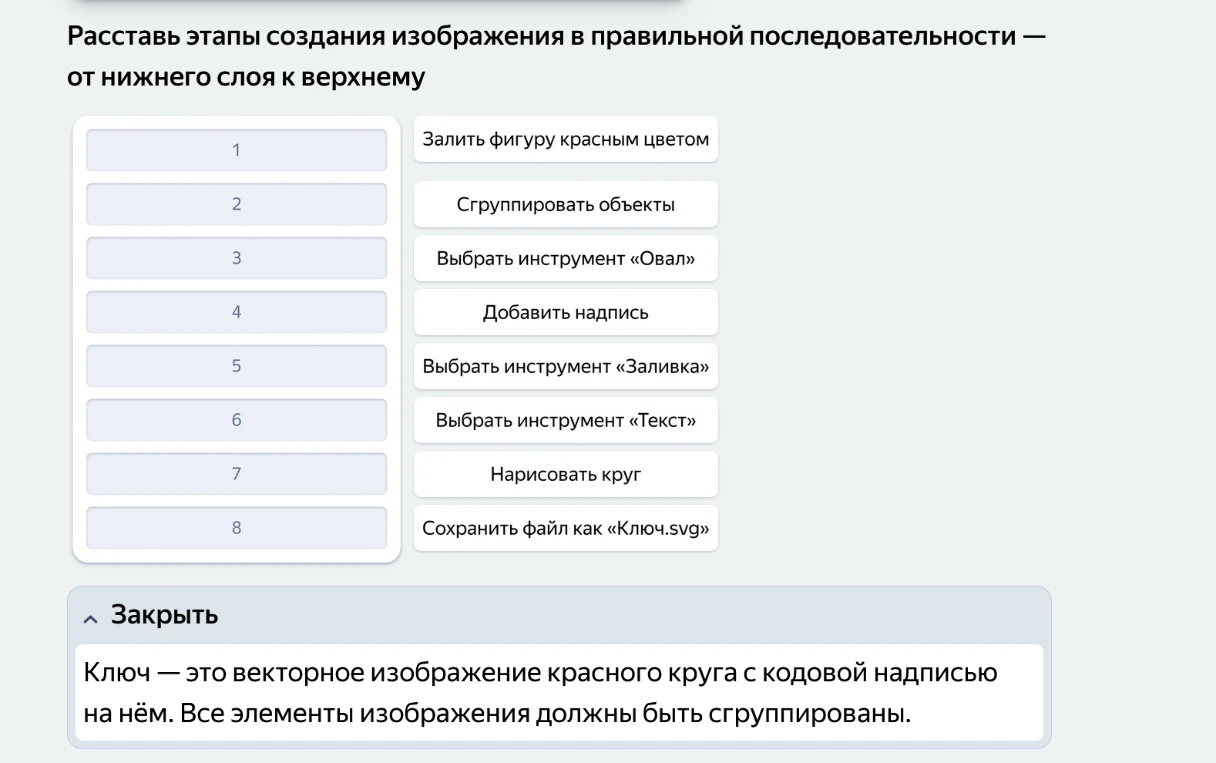Select slot number 6
Viewport: 1216px width, 763px height.
click(x=236, y=420)
